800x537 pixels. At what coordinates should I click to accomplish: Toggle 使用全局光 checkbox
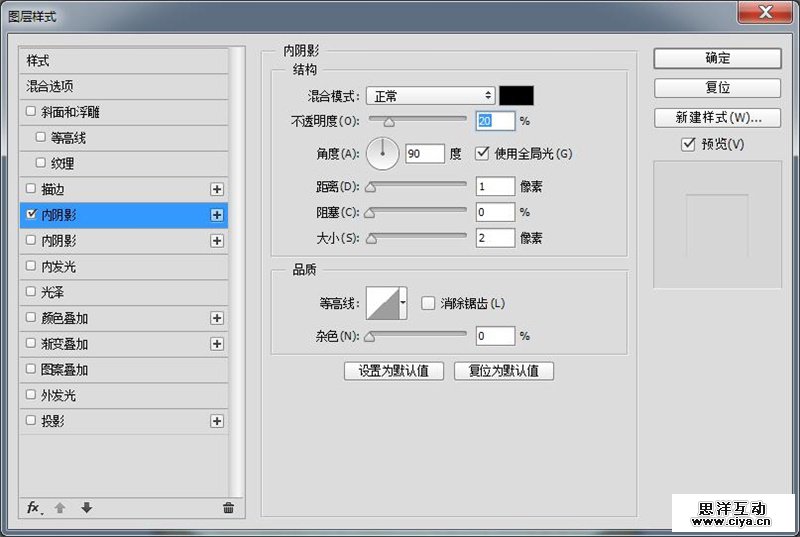(482, 153)
